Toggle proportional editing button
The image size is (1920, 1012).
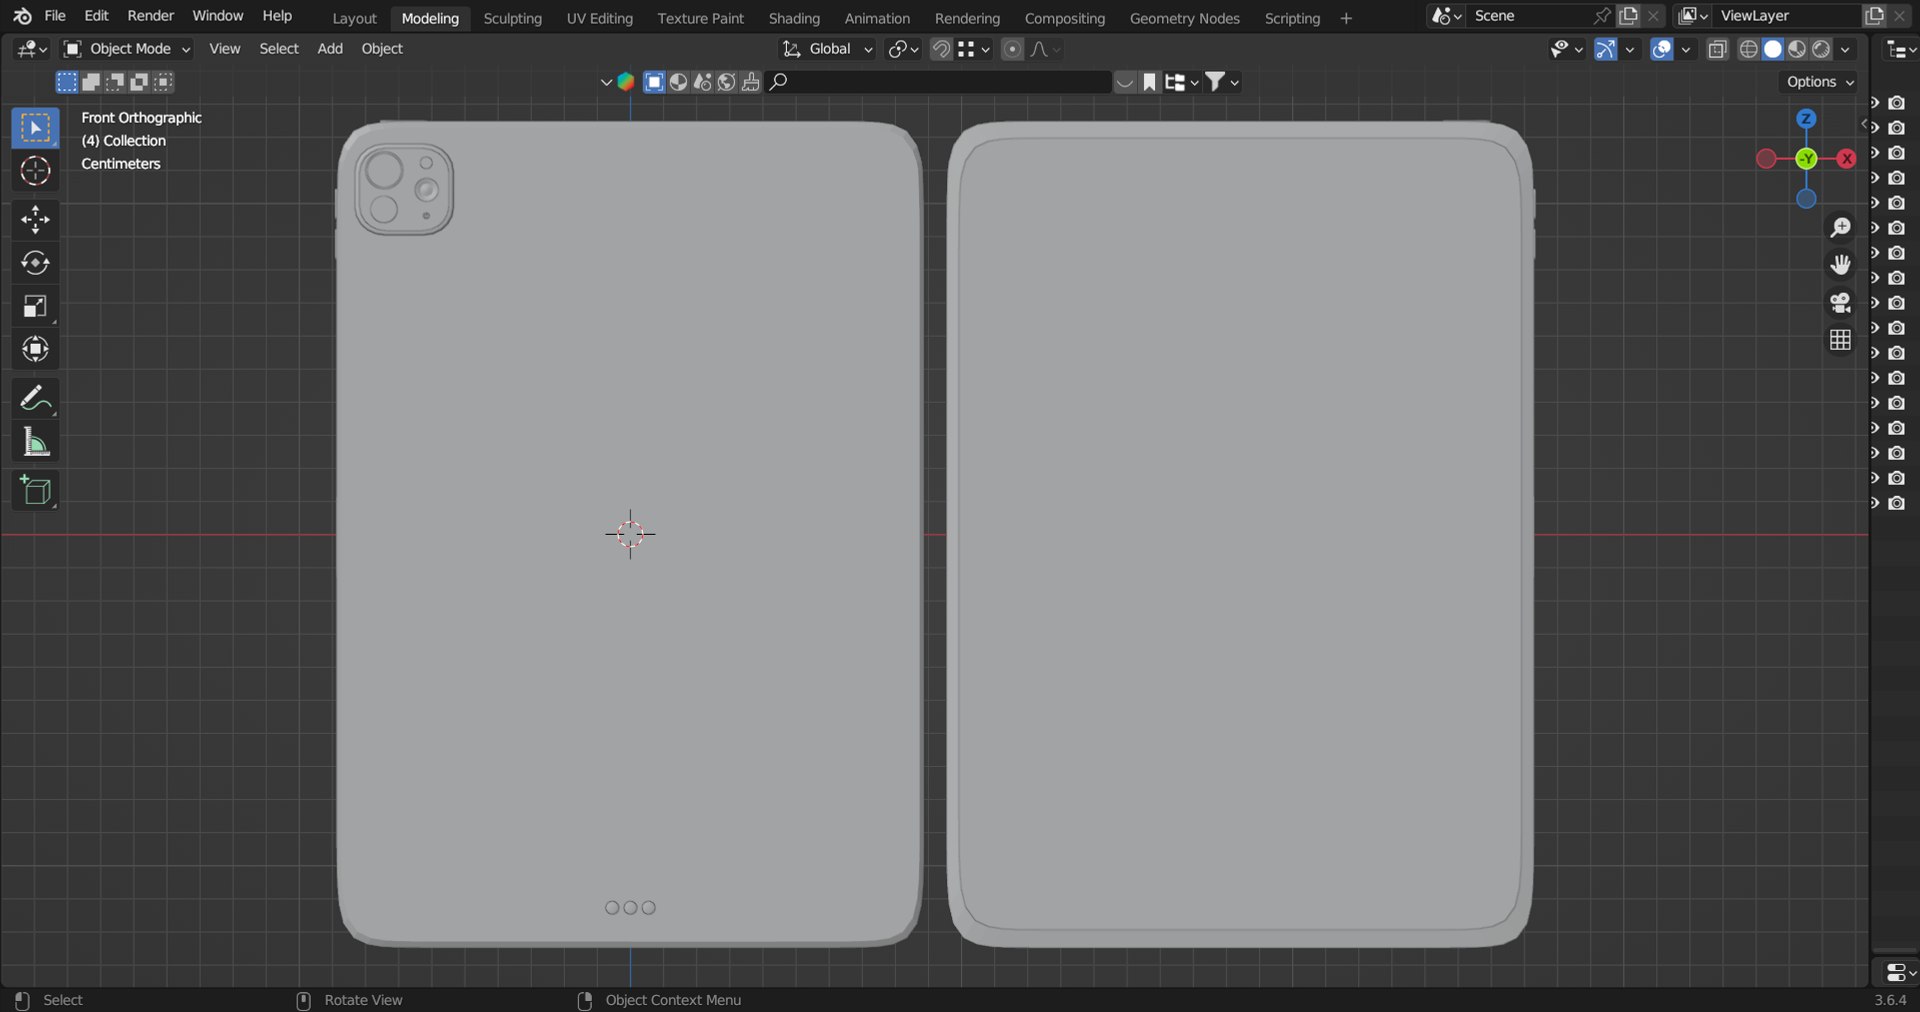click(x=1012, y=49)
